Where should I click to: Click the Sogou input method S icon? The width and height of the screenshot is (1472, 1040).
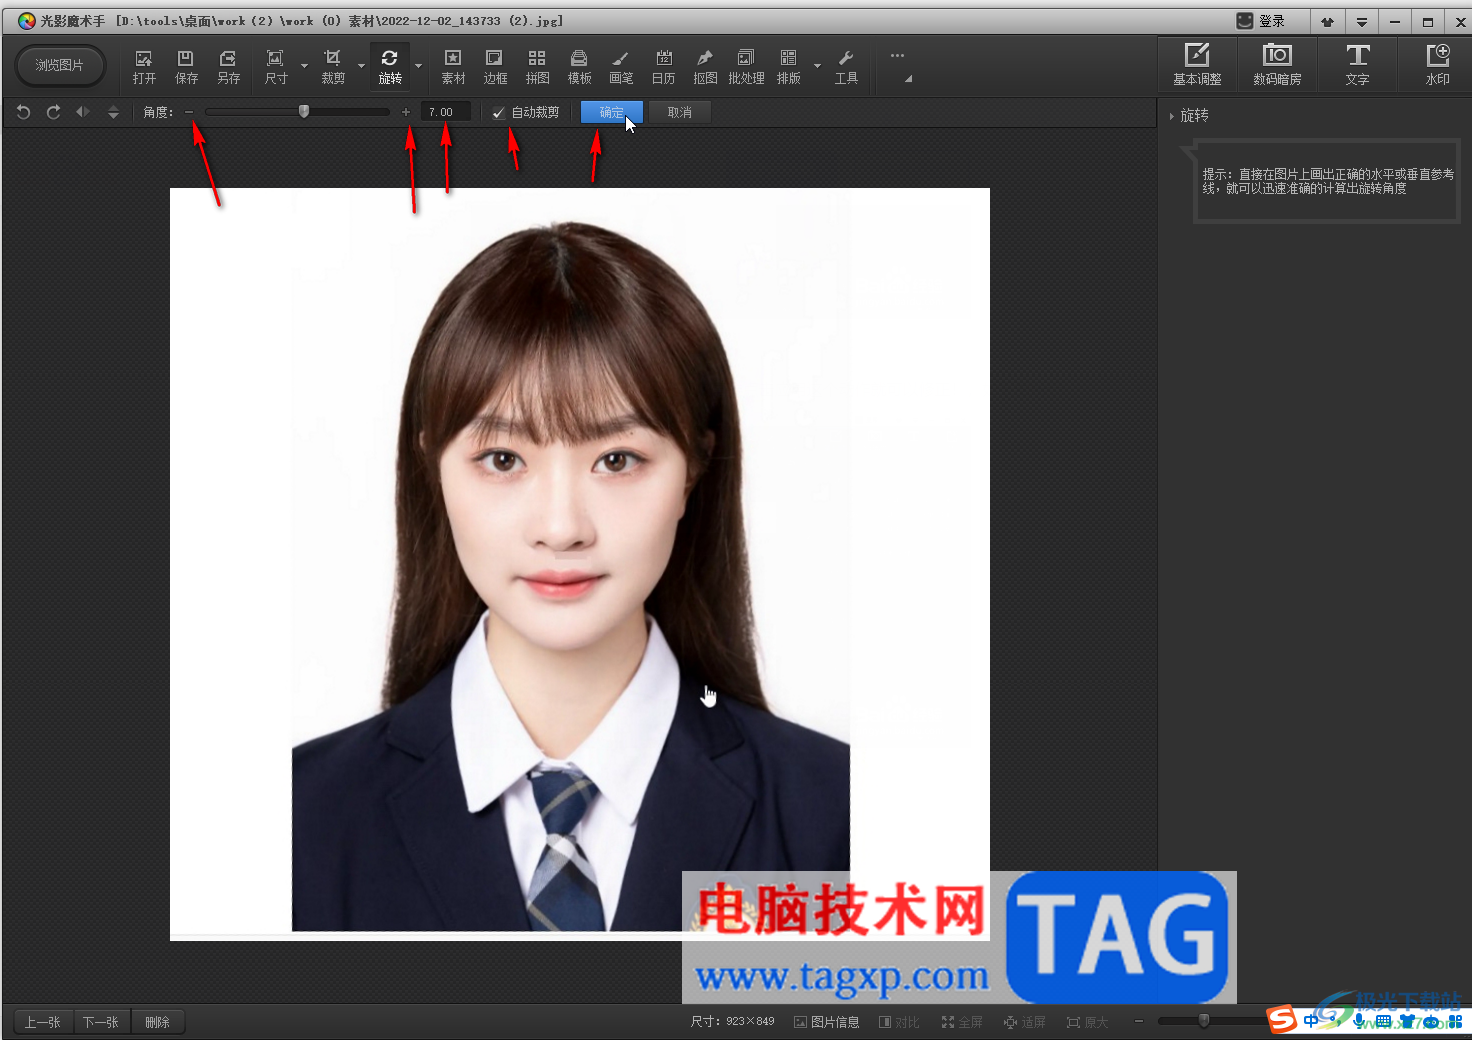[x=1282, y=1019]
